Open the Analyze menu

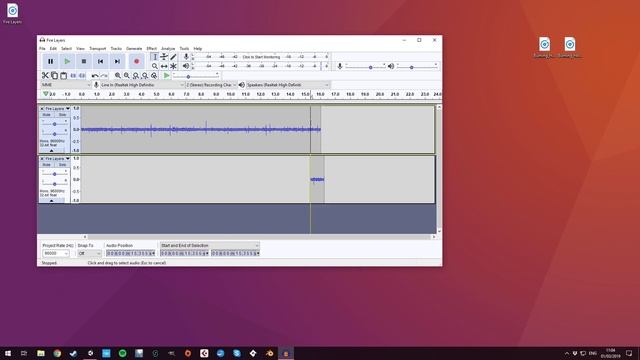click(168, 49)
